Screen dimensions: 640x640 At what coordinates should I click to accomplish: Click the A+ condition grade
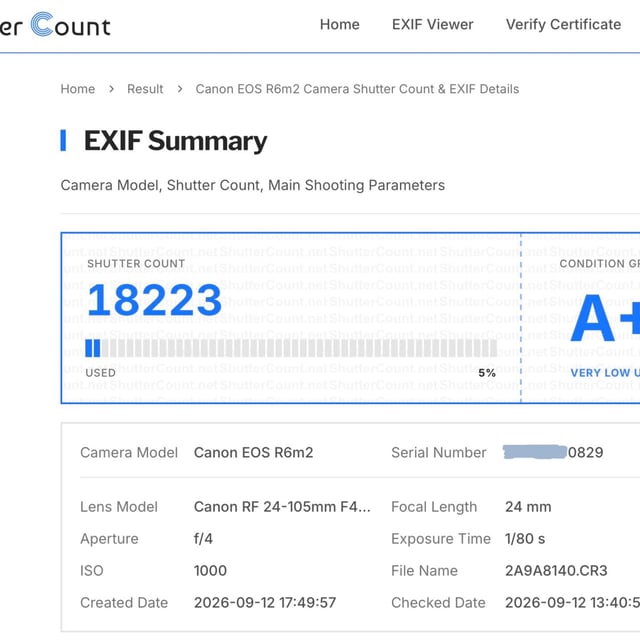[x=605, y=318]
